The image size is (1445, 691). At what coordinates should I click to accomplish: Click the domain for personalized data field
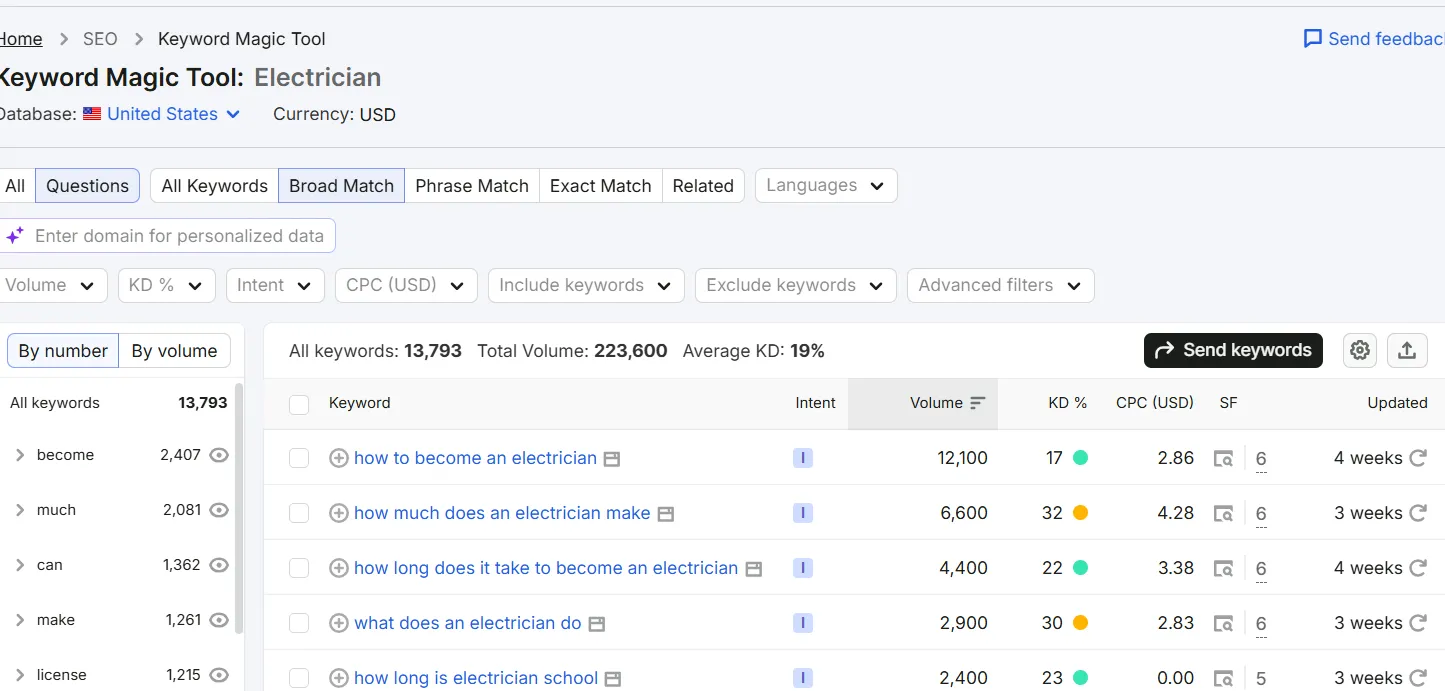click(168, 236)
